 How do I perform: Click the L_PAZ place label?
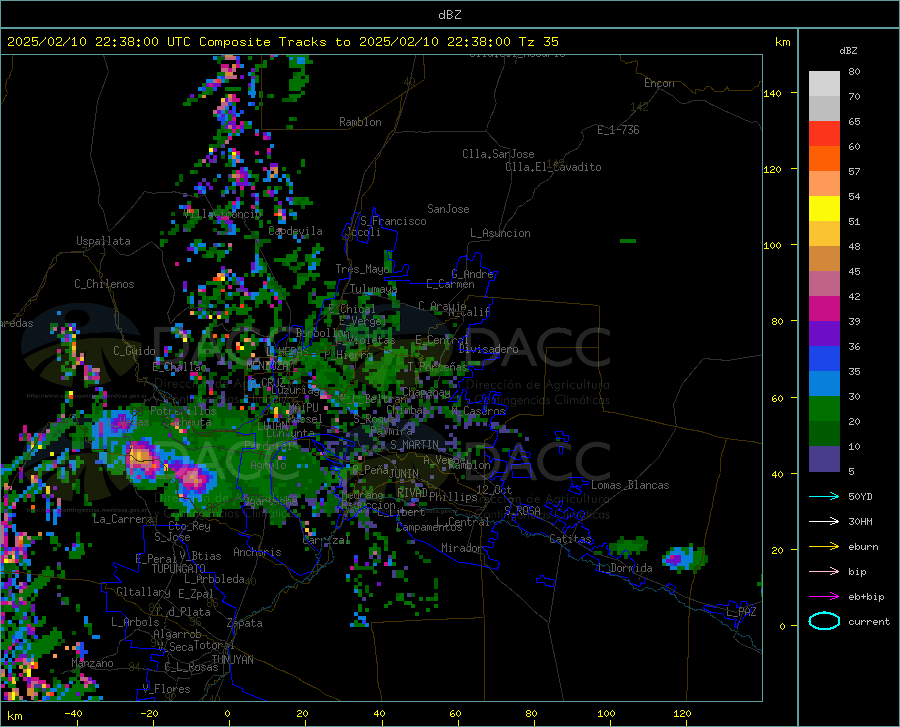tap(741, 612)
